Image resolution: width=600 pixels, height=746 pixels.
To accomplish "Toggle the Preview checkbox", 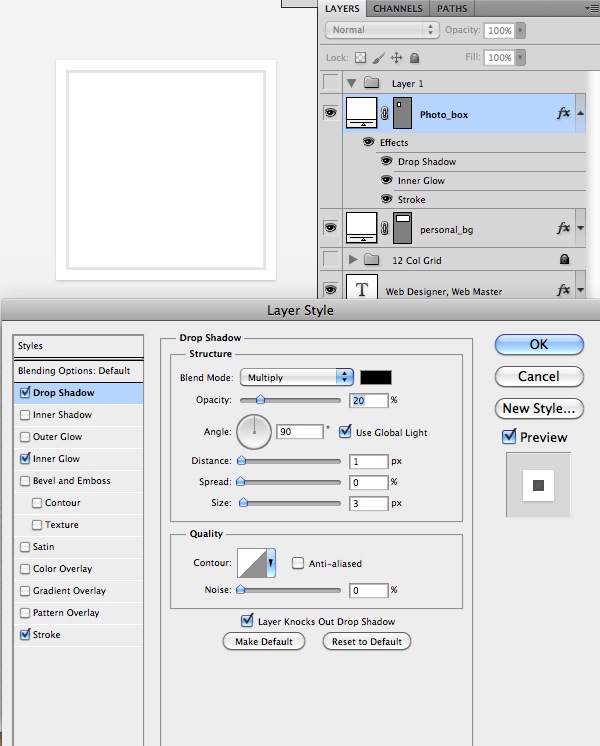I will (509, 436).
